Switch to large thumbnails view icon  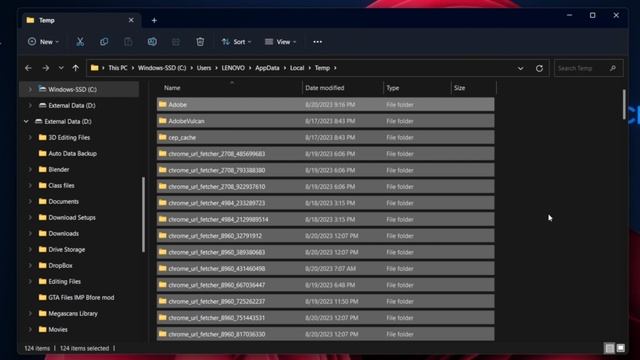[x=621, y=348]
